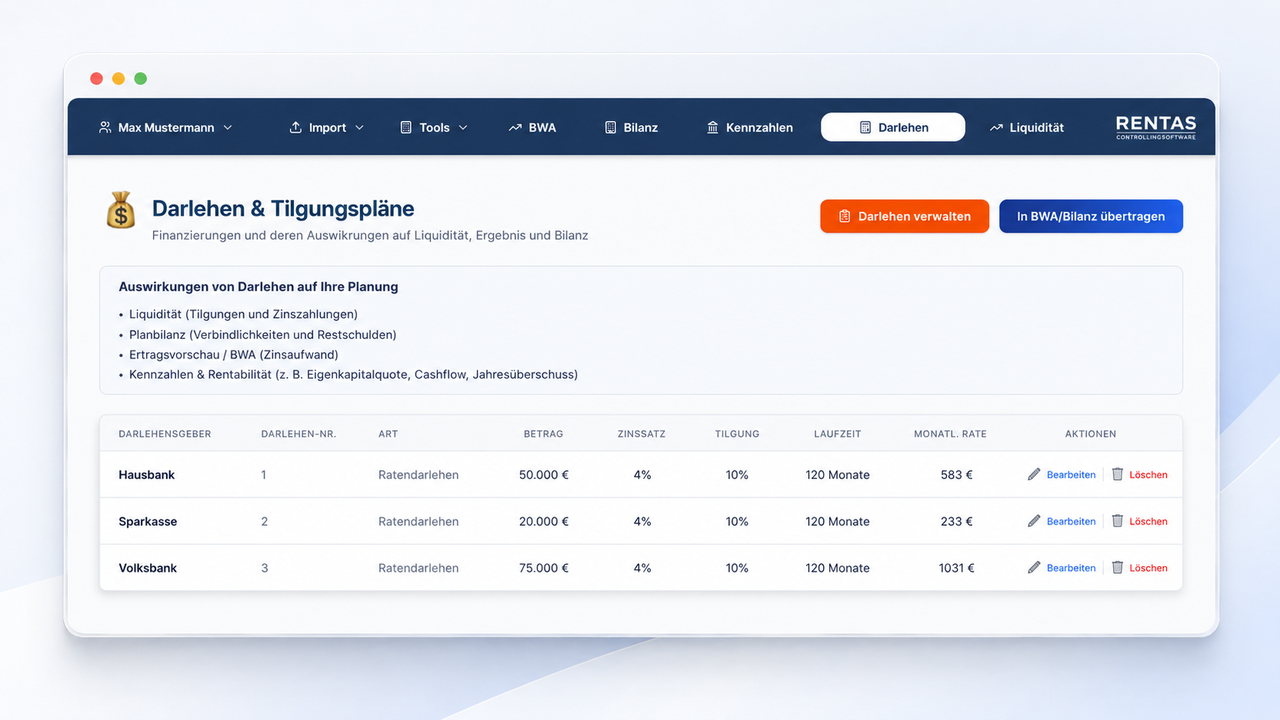Click the Laufzeit column header
The width and height of the screenshot is (1280, 720).
tap(837, 434)
